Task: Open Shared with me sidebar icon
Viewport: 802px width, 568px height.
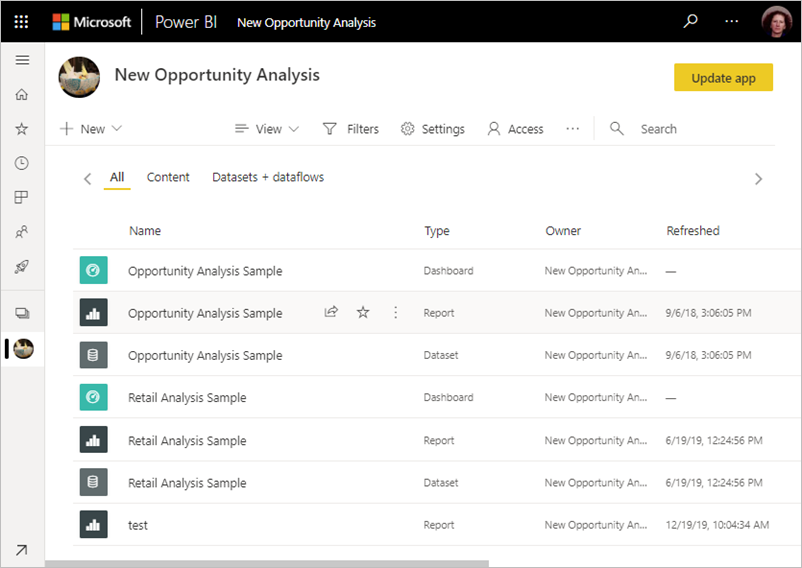Action: coord(22,232)
